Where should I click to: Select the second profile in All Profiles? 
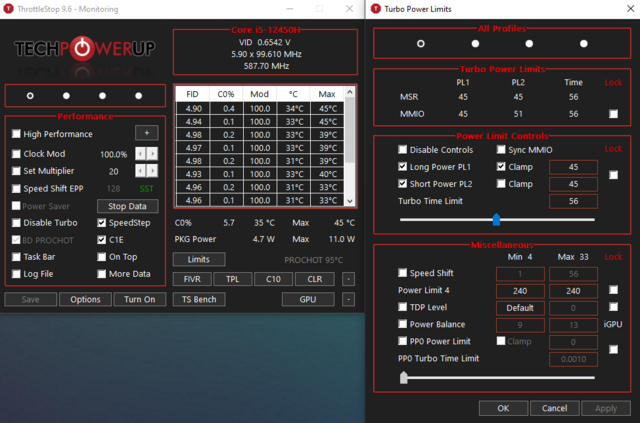(x=475, y=43)
